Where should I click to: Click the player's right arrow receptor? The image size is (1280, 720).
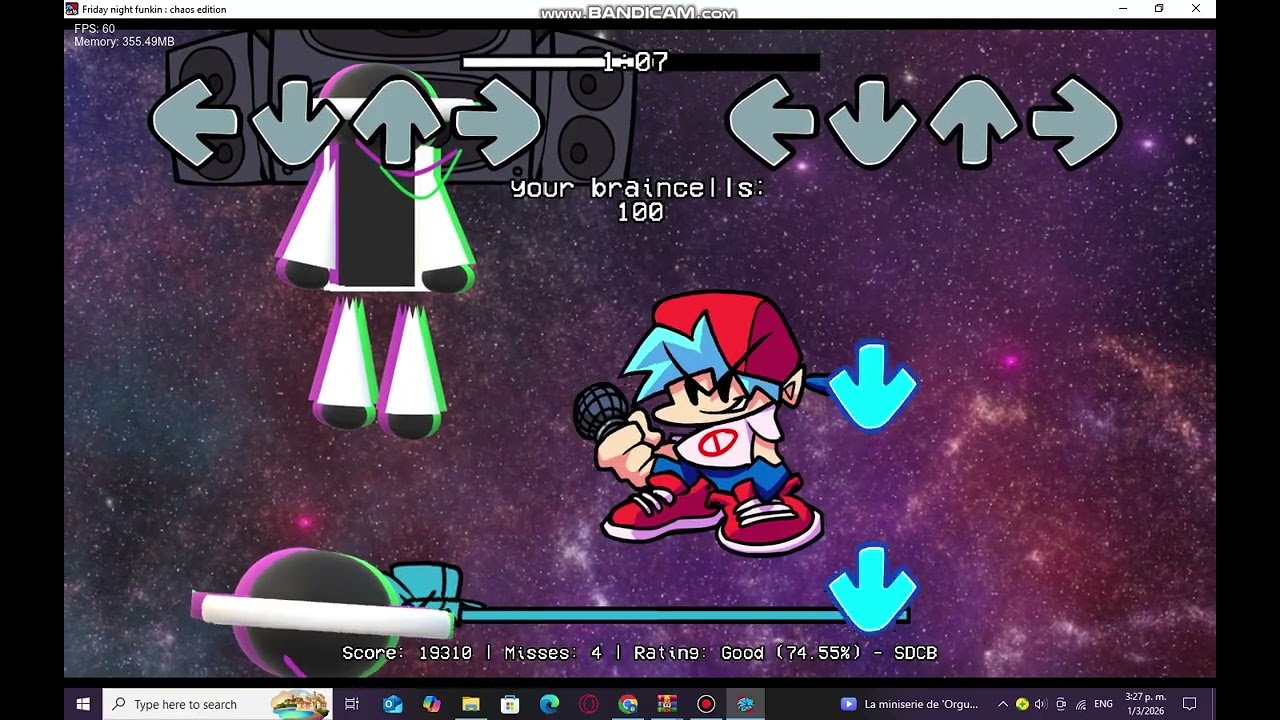click(x=1075, y=122)
